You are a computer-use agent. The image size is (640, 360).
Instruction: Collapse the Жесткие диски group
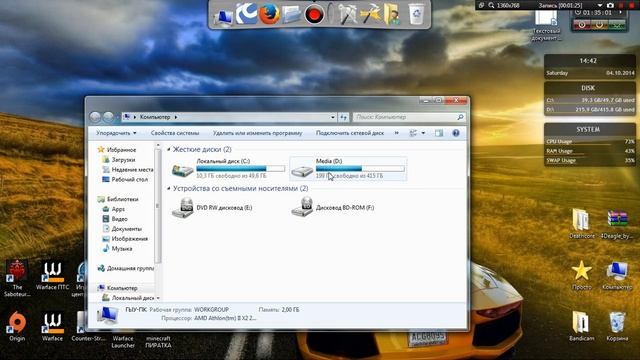tap(169, 149)
